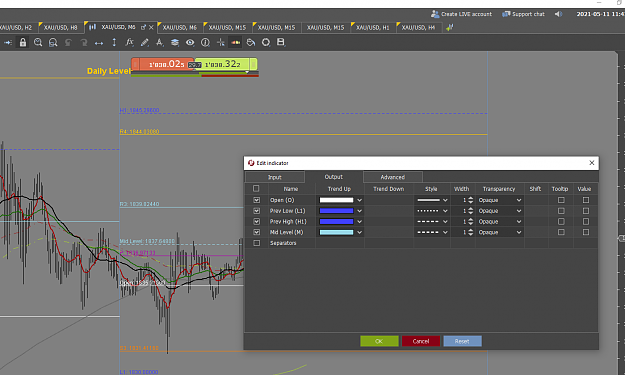Click Create LIVE account link
Viewport: 625px width, 375px height.
tap(461, 14)
